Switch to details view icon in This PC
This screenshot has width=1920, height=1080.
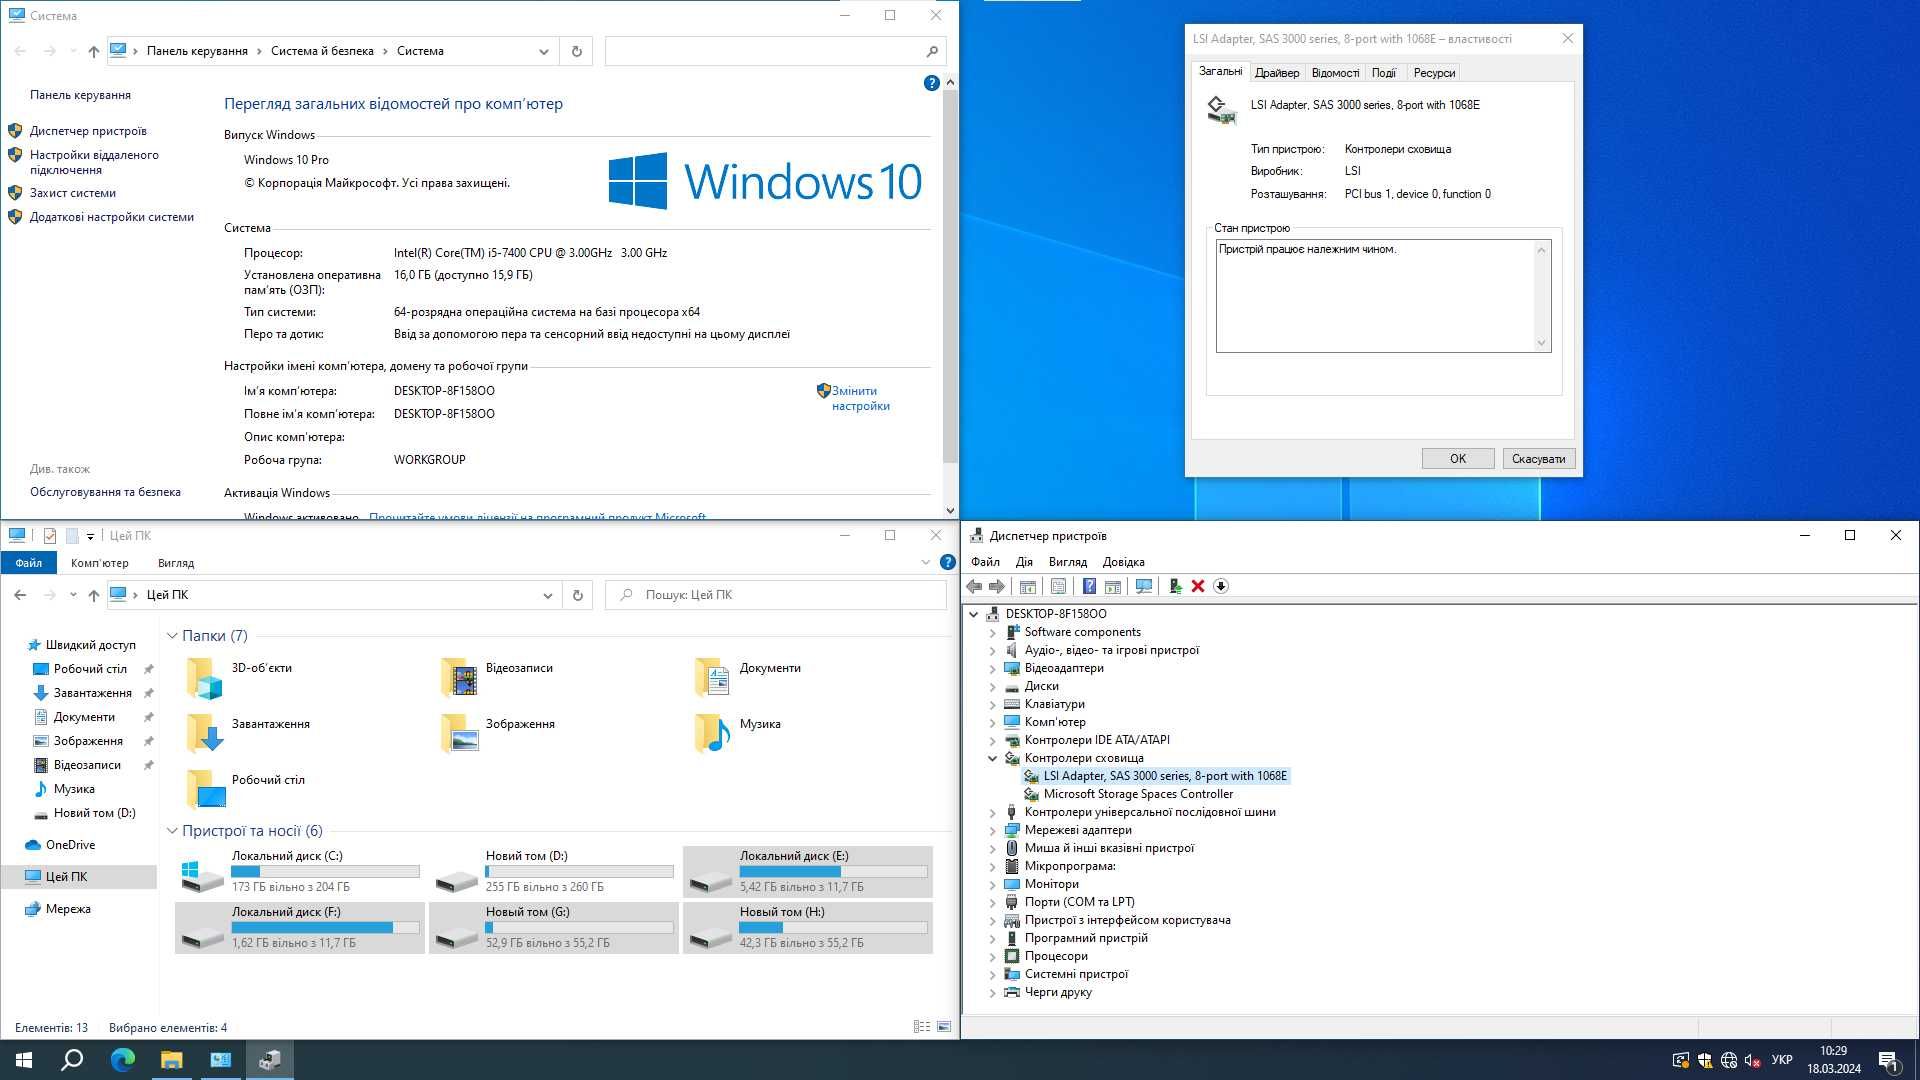pos(922,1027)
